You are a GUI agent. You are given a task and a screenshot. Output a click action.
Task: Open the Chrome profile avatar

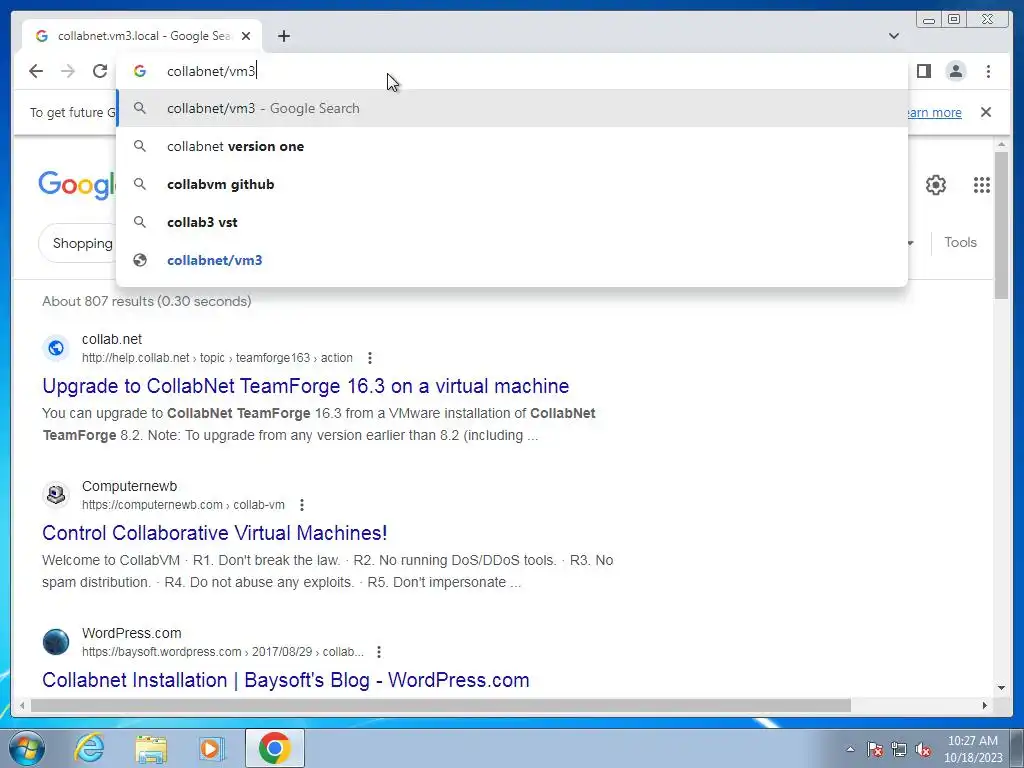tap(955, 71)
